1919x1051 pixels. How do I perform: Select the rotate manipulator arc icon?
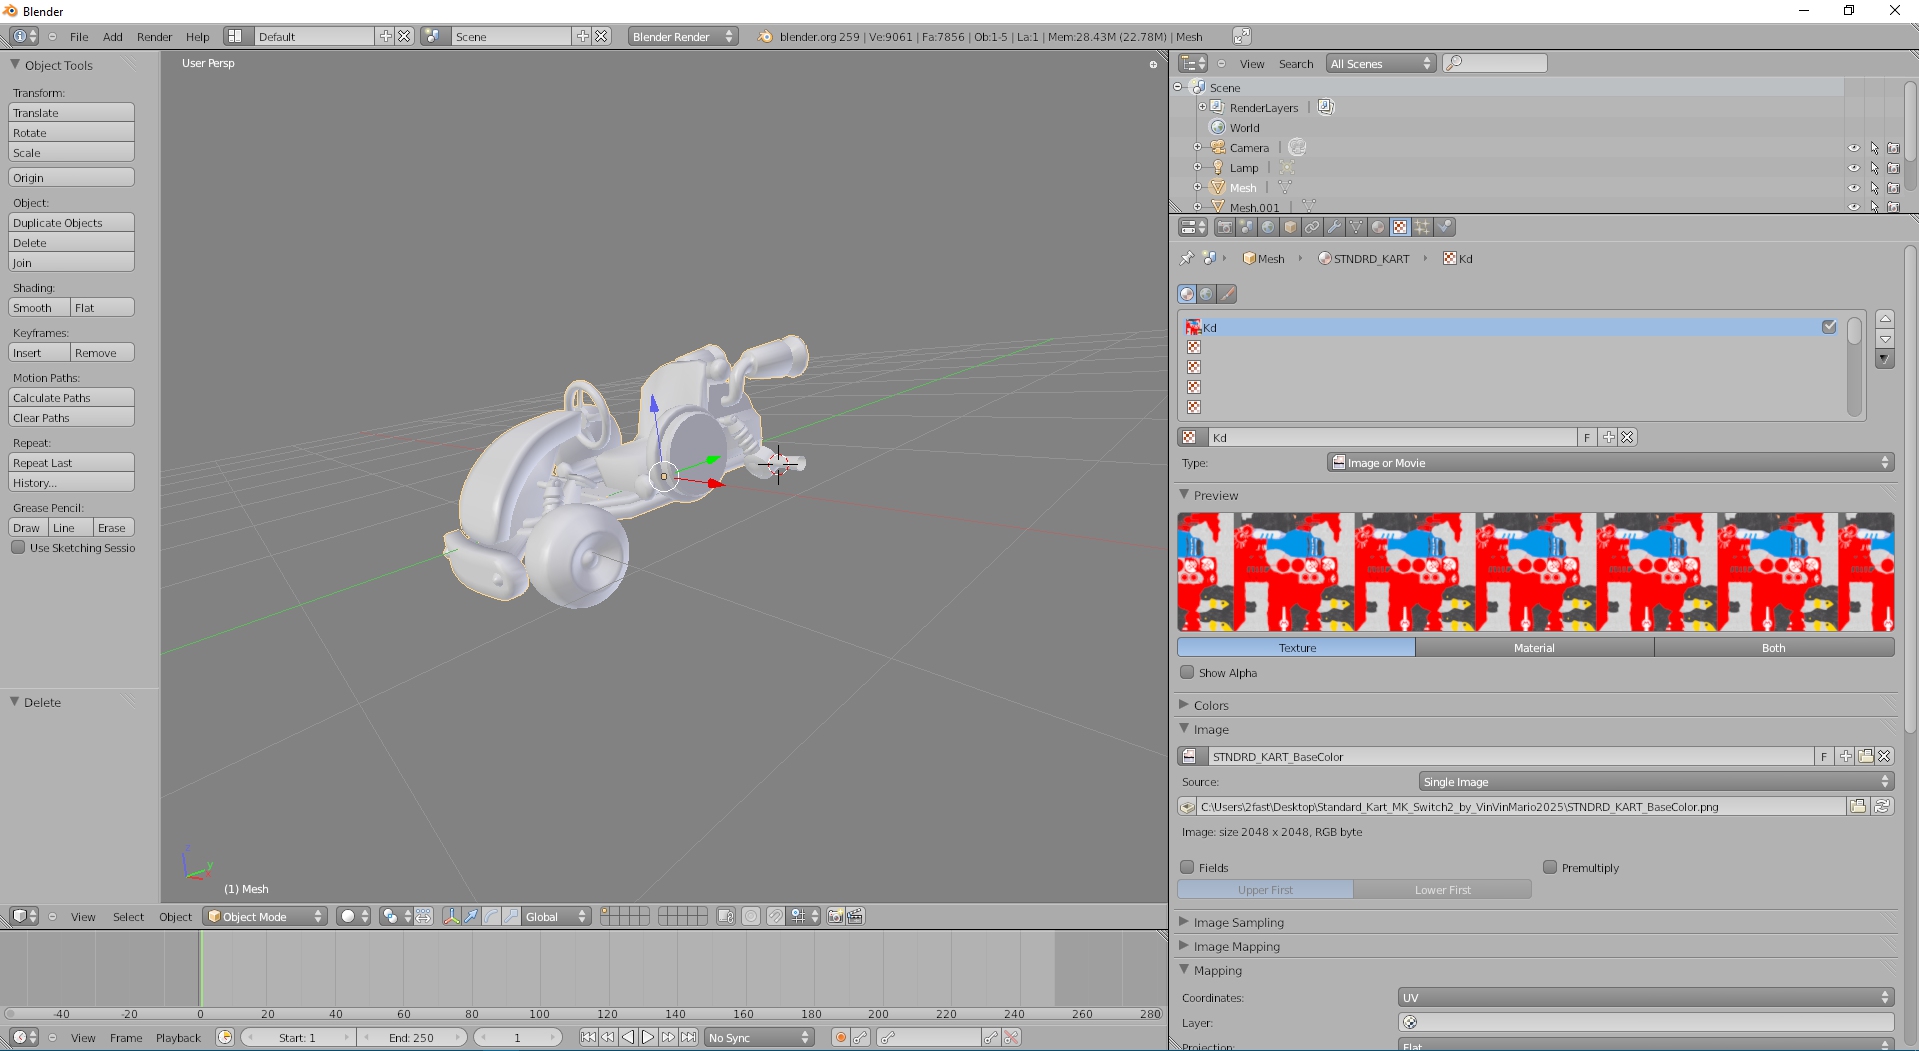tap(491, 916)
